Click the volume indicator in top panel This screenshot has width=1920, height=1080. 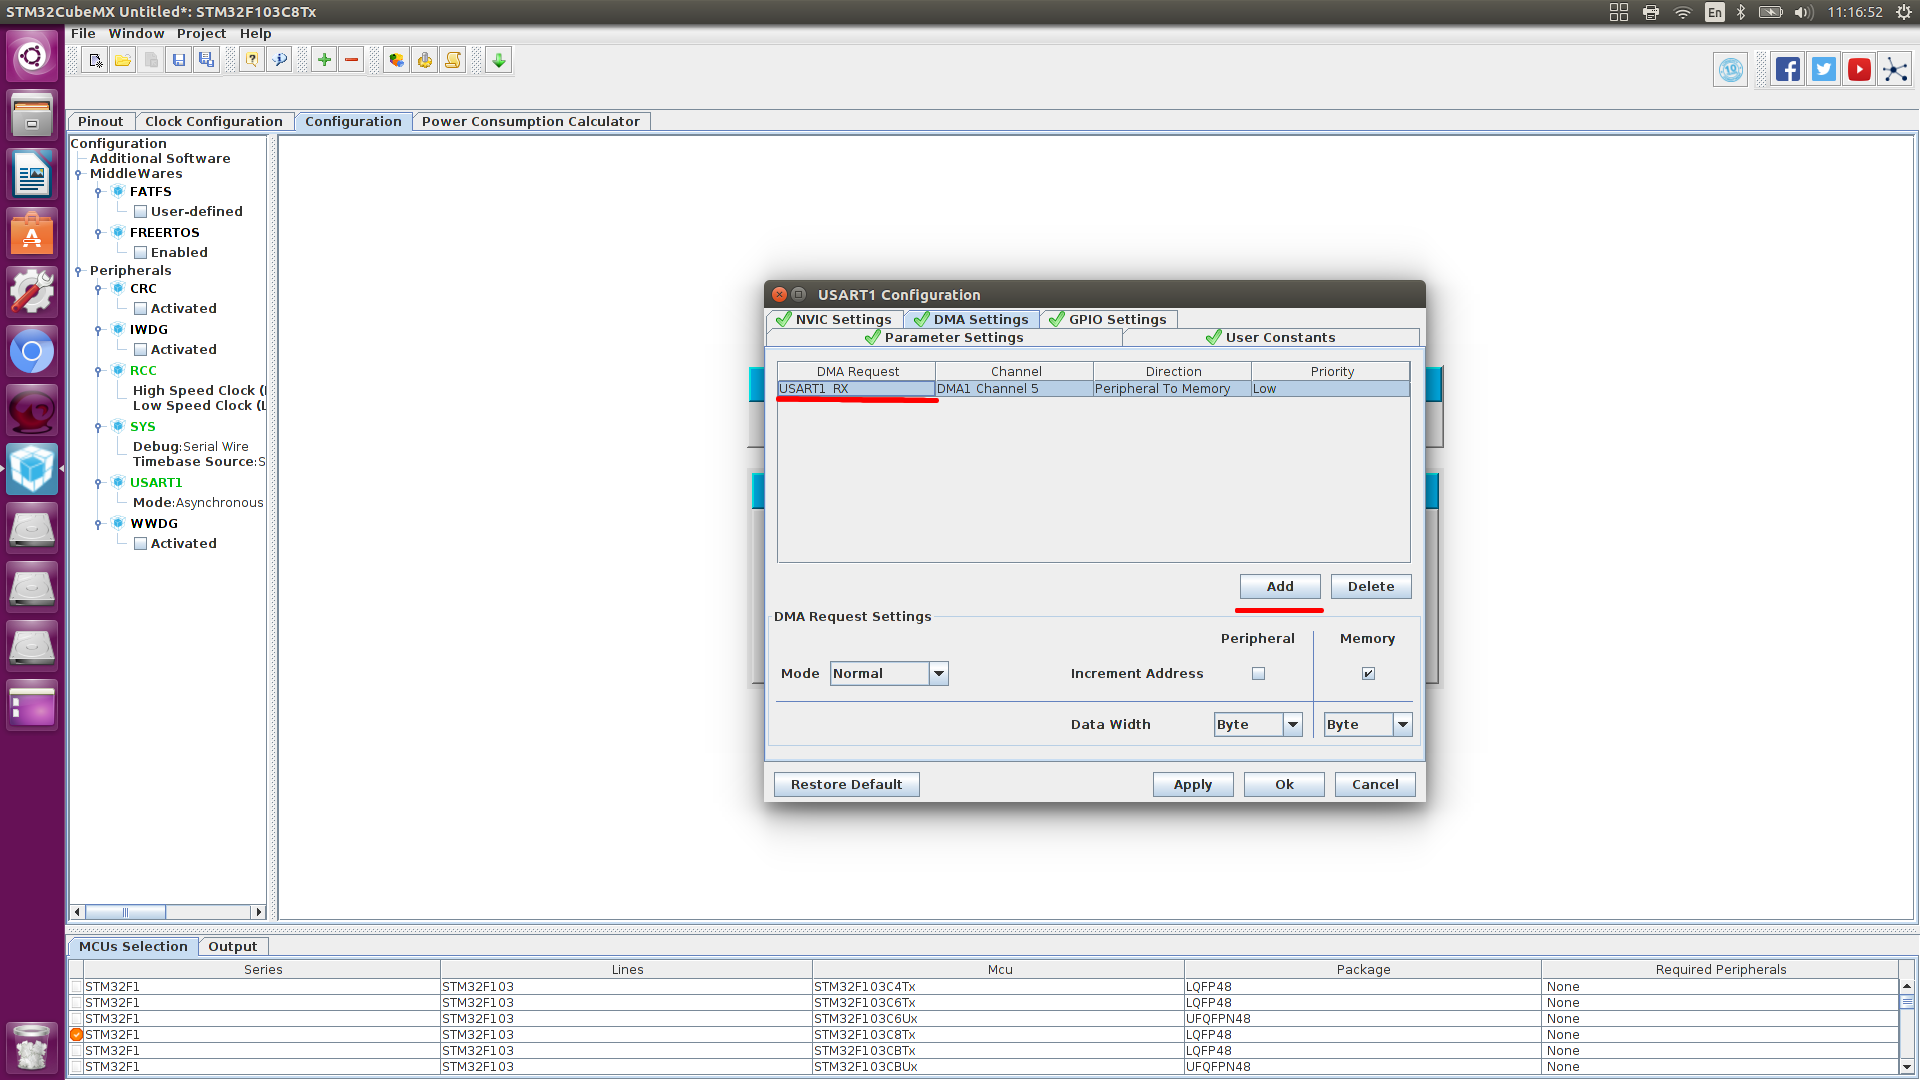[x=1804, y=12]
